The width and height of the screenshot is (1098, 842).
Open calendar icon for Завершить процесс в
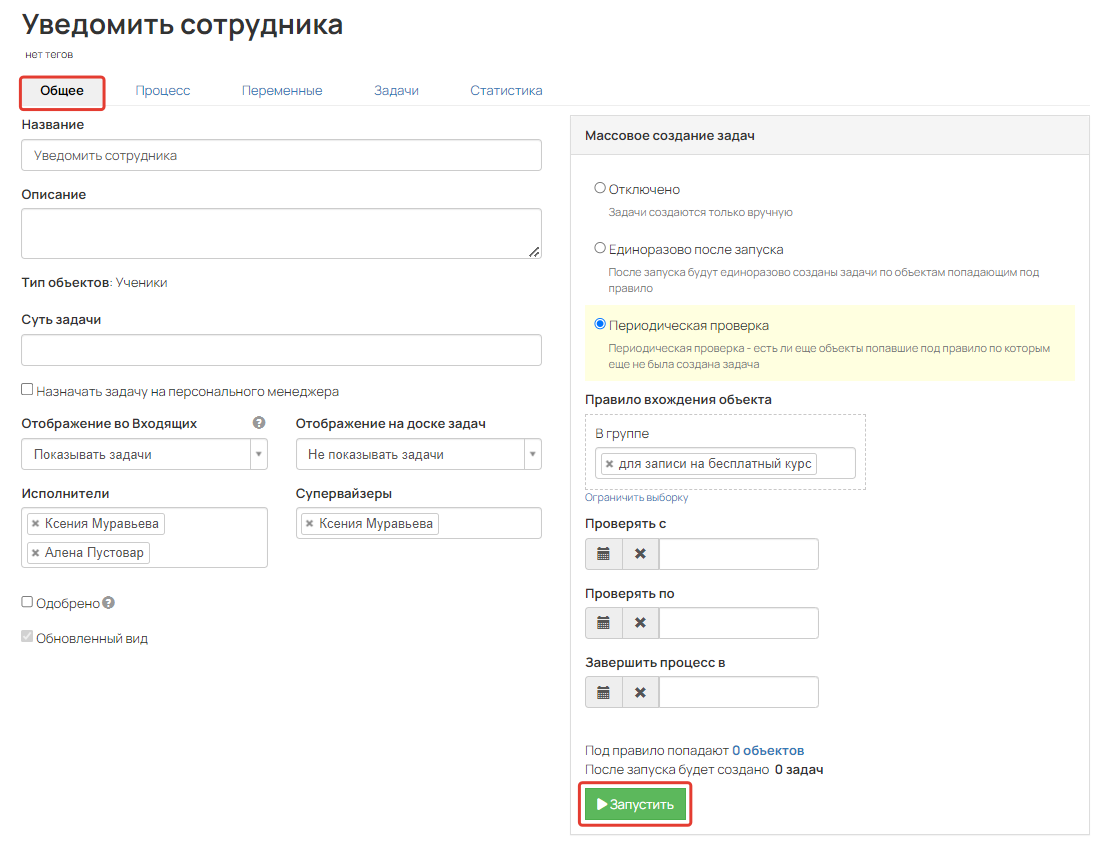point(603,692)
